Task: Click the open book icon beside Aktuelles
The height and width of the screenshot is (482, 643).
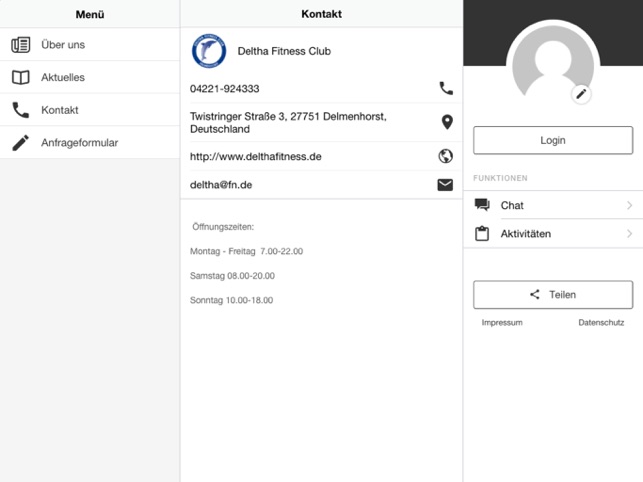Action: (21, 78)
